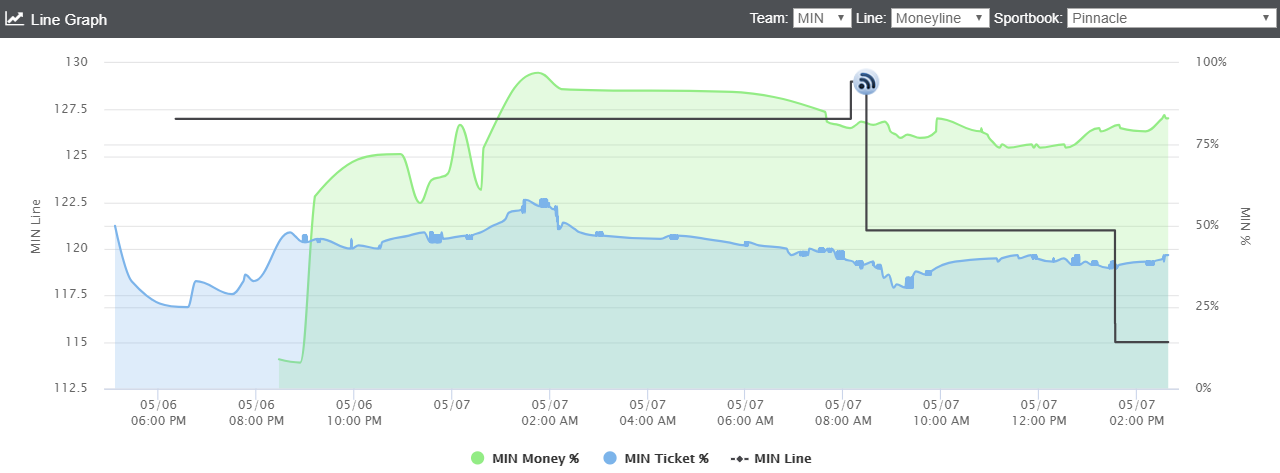Click the 25% label on right axis
Image resolution: width=1280 pixels, height=473 pixels.
[1208, 307]
